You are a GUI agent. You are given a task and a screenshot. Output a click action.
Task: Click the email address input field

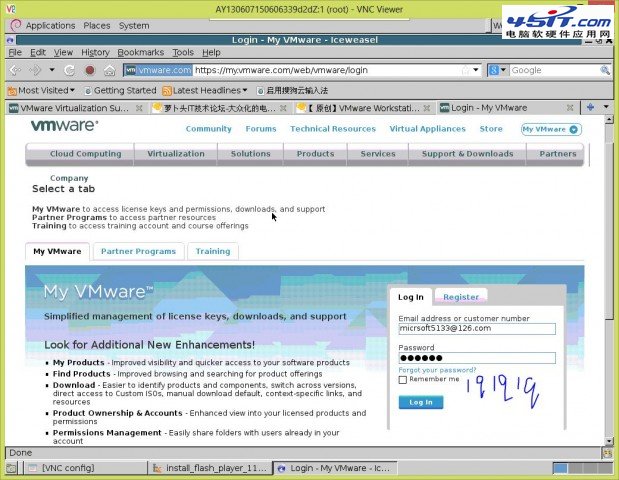pyautogui.click(x=477, y=328)
